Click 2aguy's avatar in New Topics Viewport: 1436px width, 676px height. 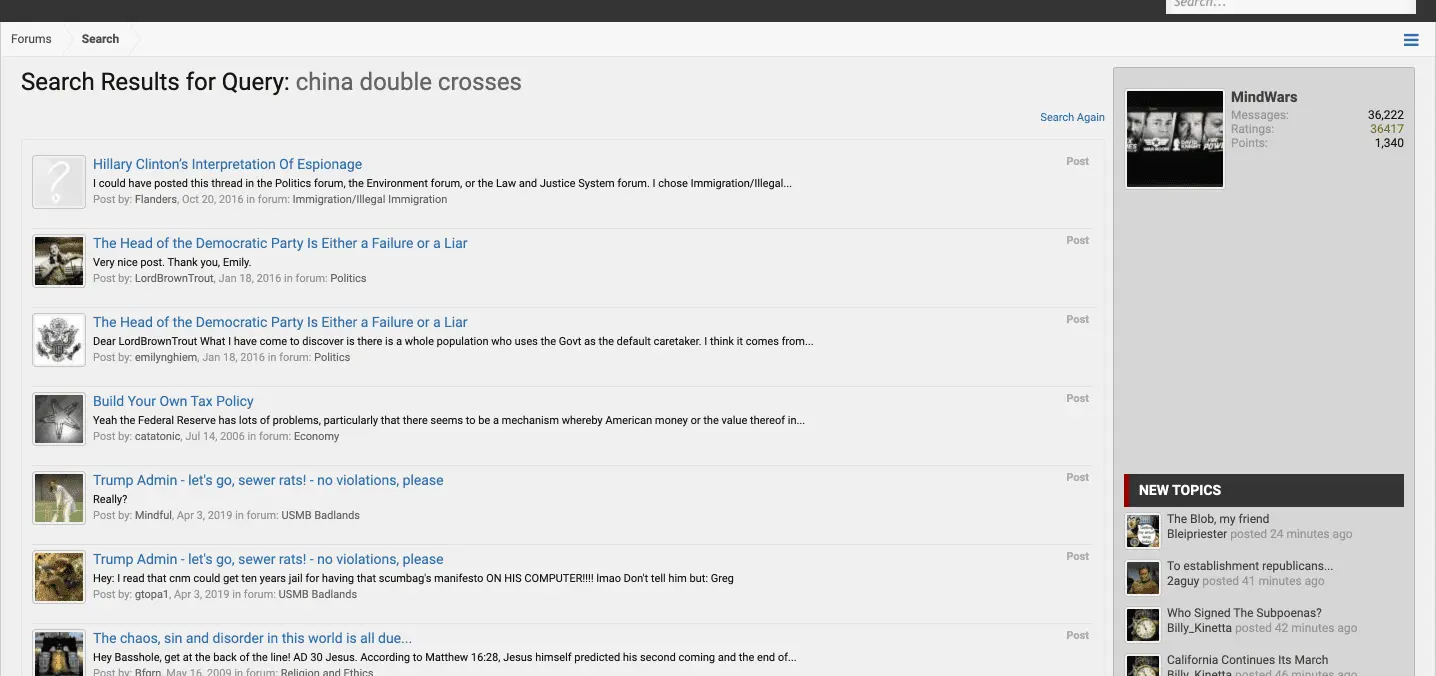click(x=1143, y=578)
